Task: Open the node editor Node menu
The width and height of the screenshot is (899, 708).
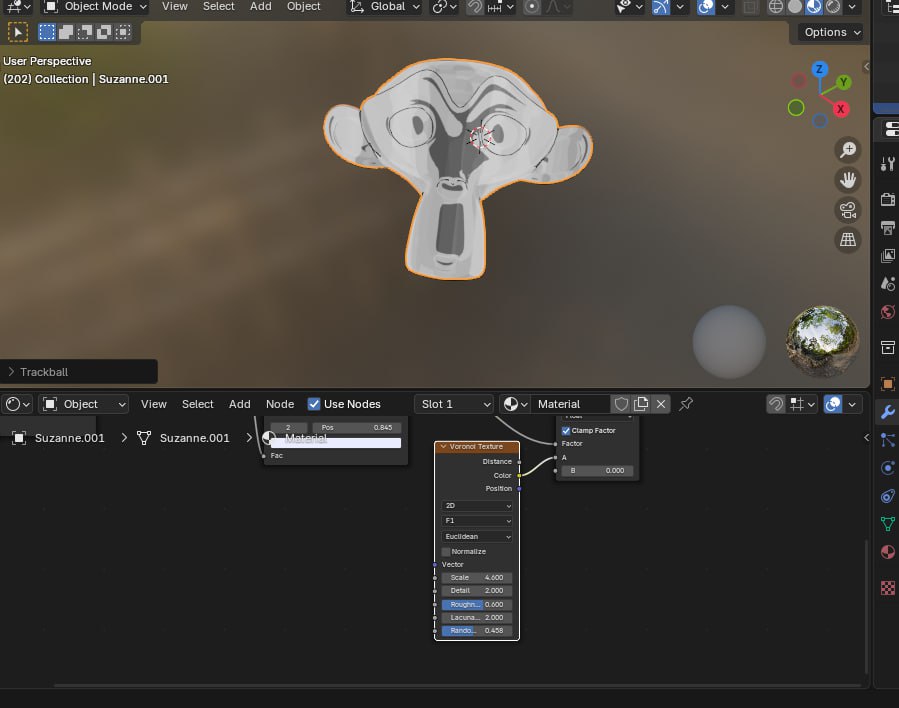Action: (280, 404)
